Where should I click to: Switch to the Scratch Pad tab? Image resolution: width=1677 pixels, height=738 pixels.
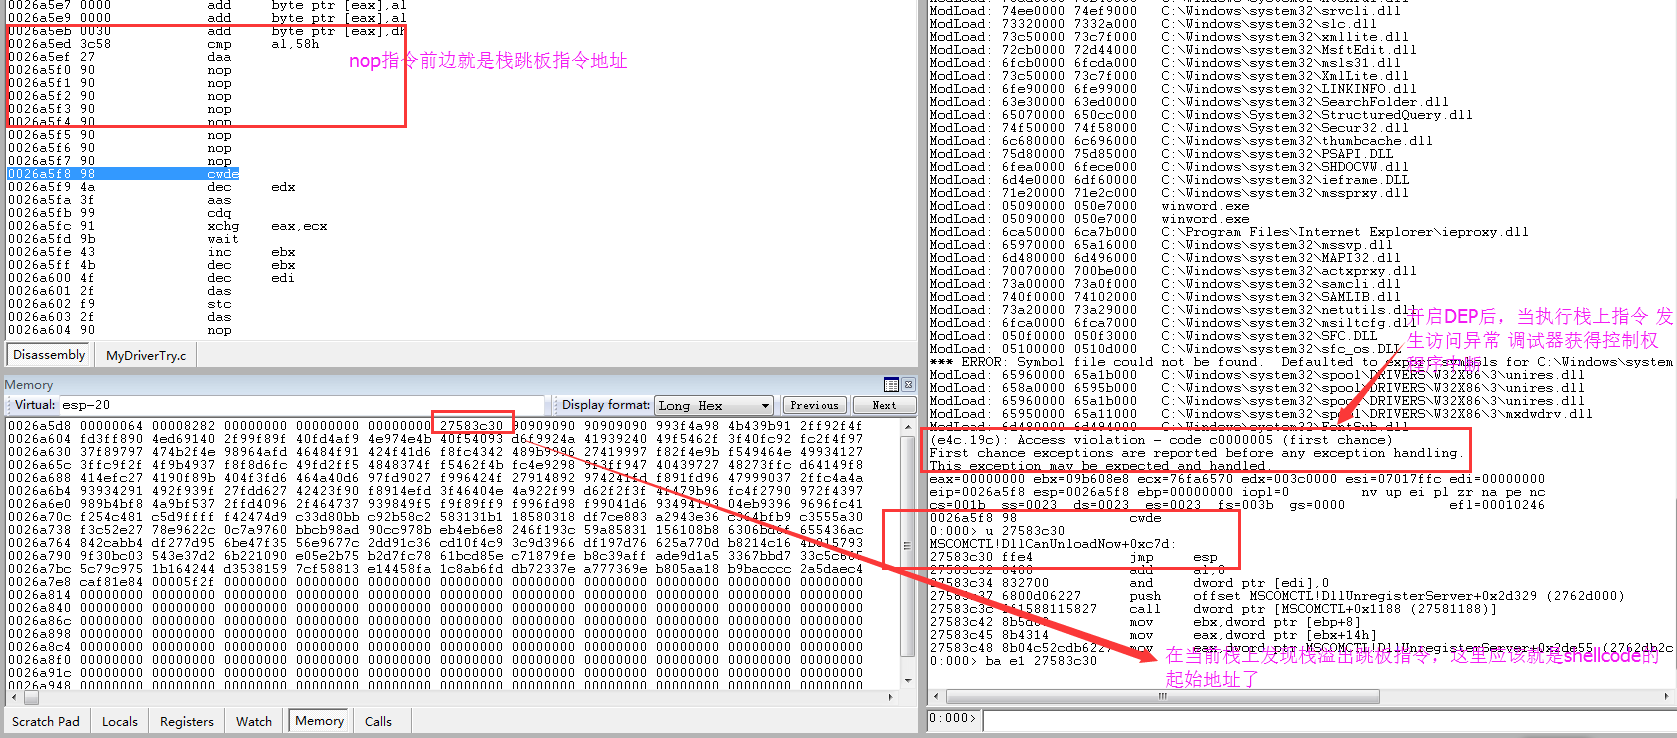pyautogui.click(x=46, y=721)
